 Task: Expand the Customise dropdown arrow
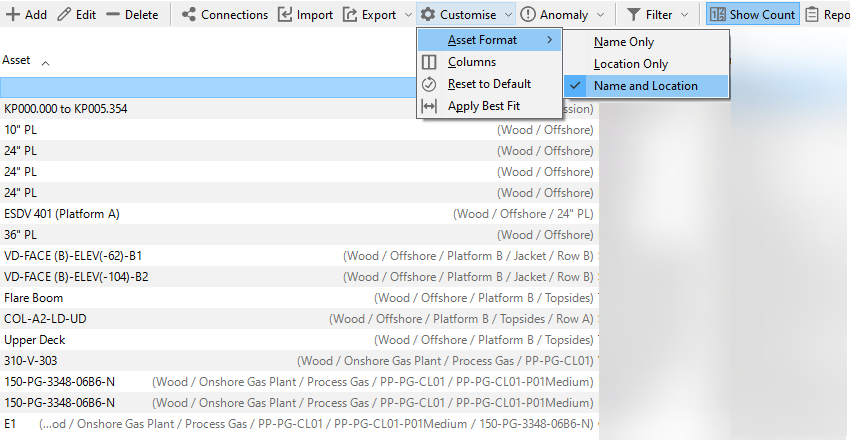click(x=508, y=15)
